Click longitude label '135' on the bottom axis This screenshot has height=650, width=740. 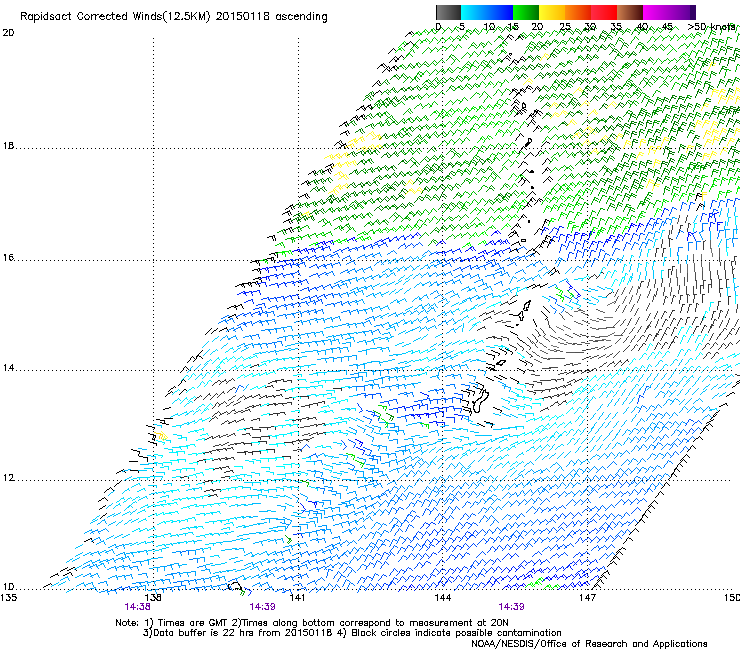[x=8, y=598]
